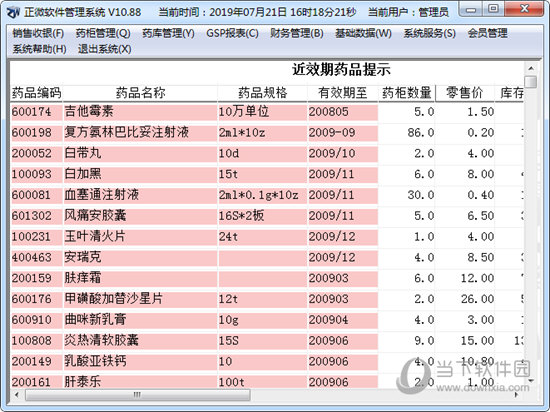The image size is (550, 412).
Task: Click the 药柜数量 column header
Action: (407, 93)
